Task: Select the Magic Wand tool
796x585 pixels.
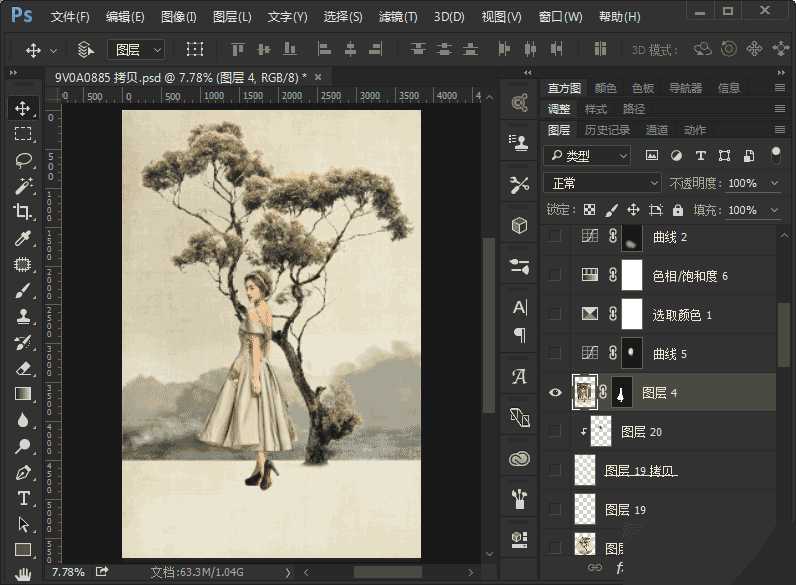Action: click(23, 185)
